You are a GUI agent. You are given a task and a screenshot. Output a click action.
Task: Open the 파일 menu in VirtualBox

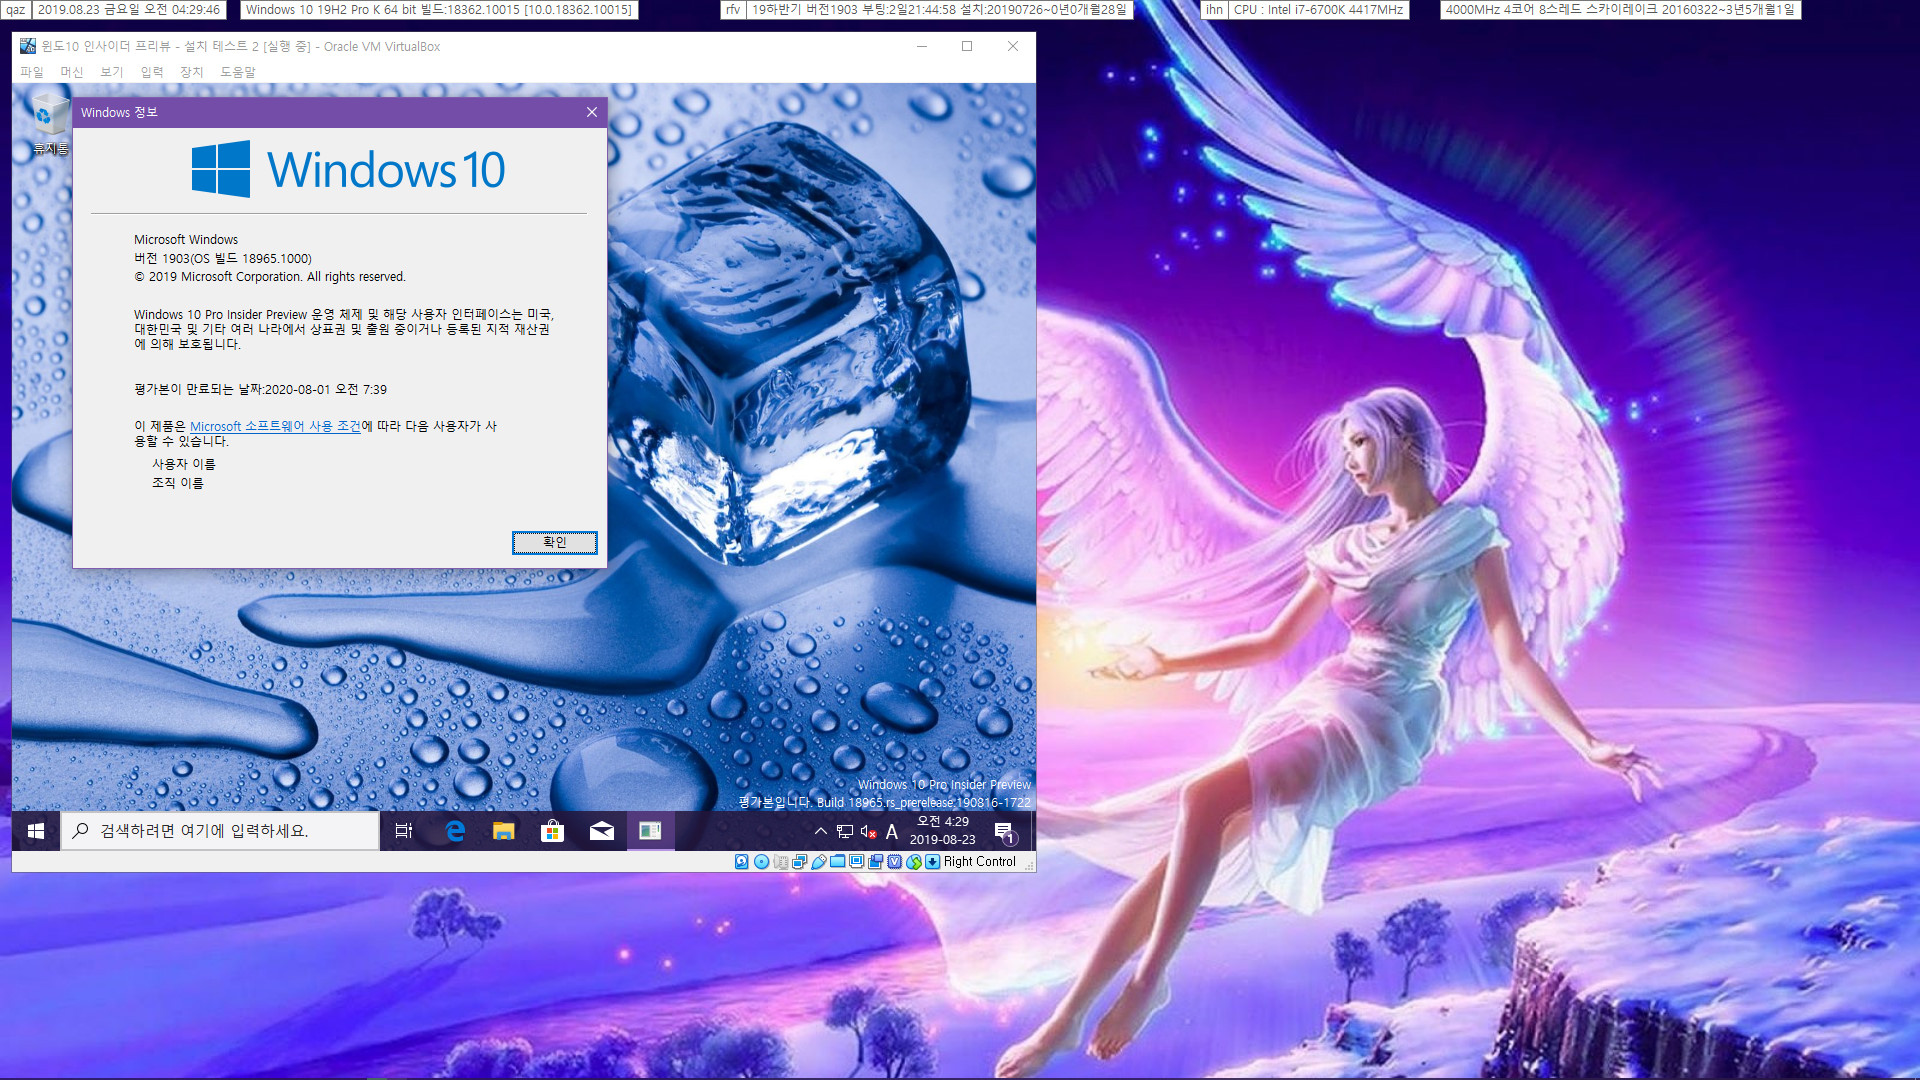point(32,72)
